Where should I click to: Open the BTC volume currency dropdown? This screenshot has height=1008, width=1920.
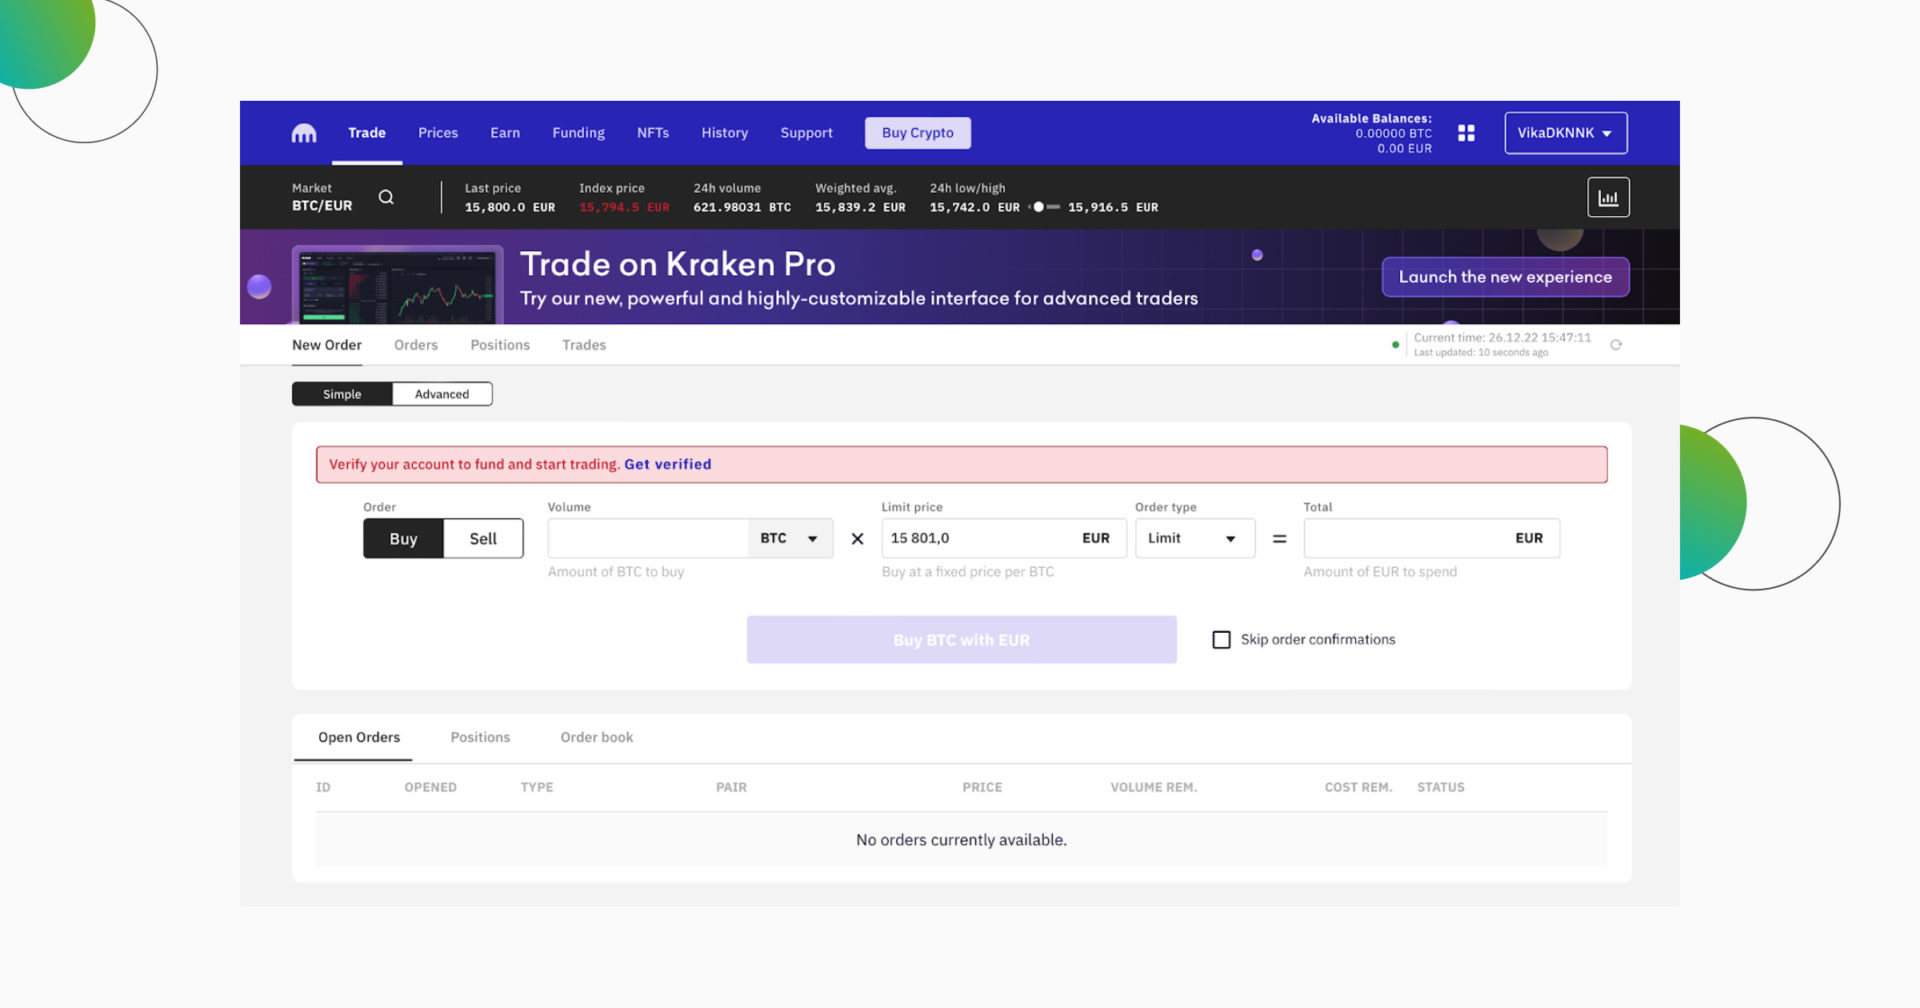[789, 538]
